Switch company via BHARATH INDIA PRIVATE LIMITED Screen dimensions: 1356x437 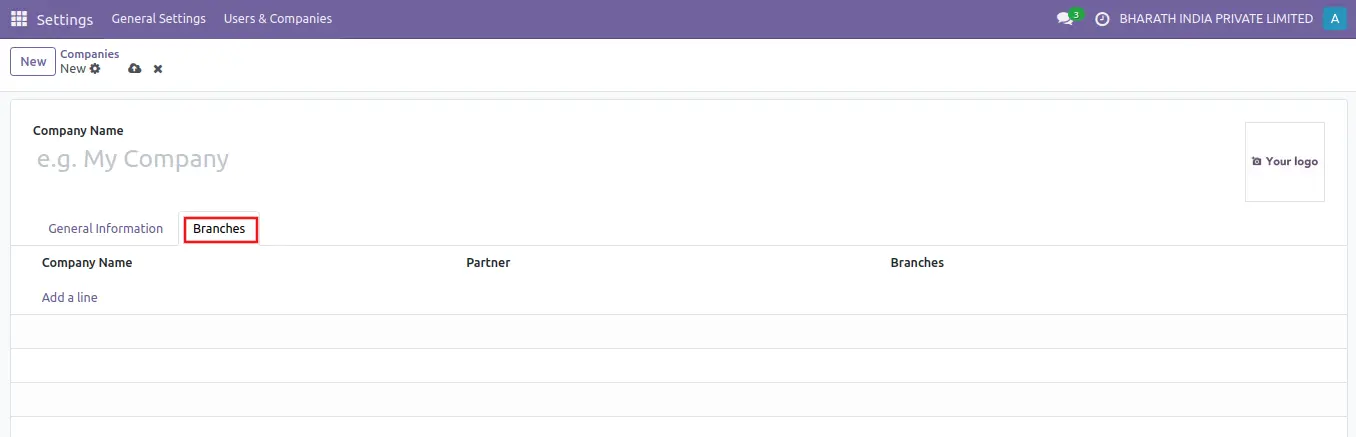point(1216,19)
